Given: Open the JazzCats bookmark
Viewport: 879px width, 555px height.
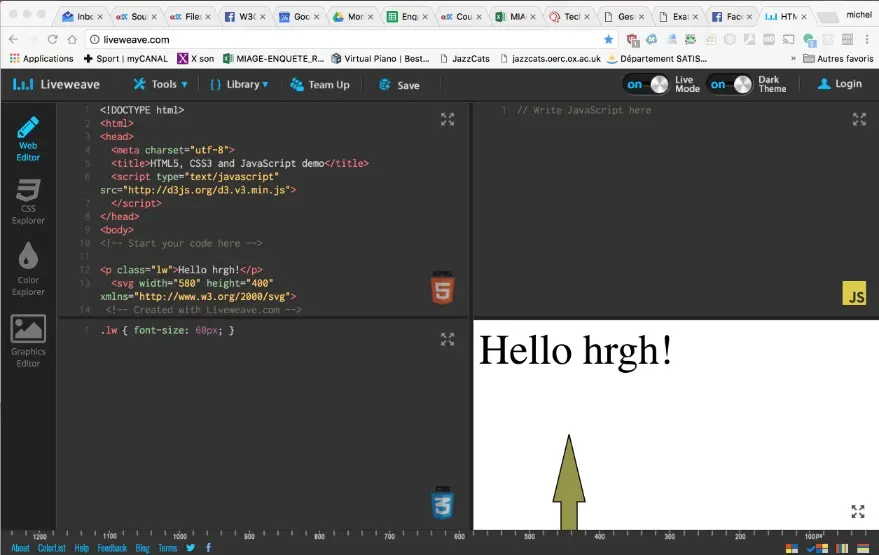Looking at the screenshot, I should [x=464, y=58].
